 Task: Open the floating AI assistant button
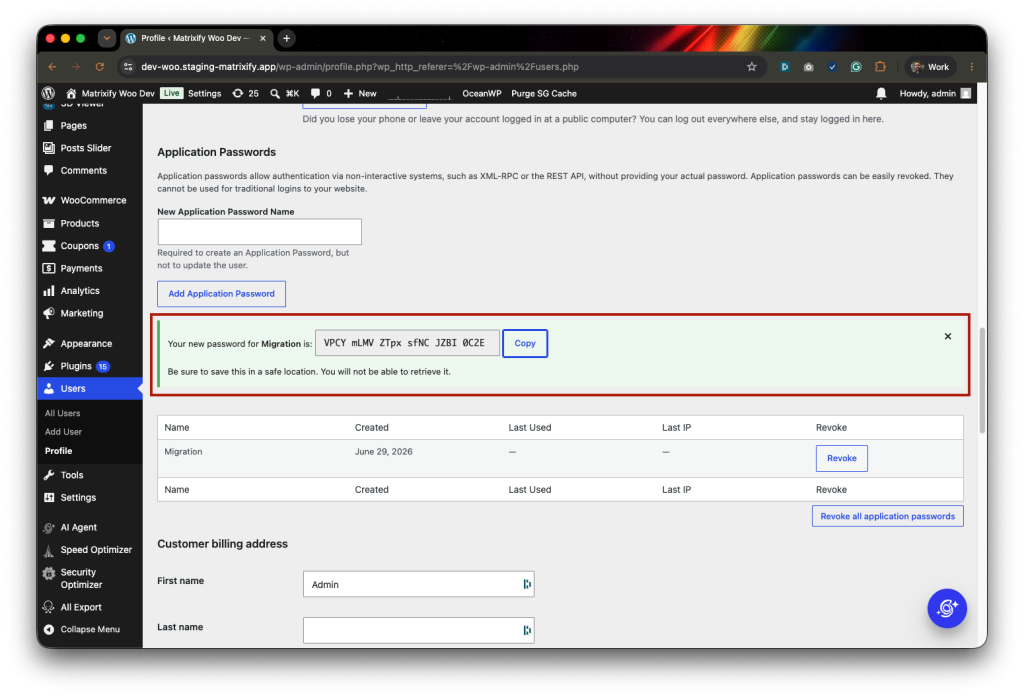[947, 608]
